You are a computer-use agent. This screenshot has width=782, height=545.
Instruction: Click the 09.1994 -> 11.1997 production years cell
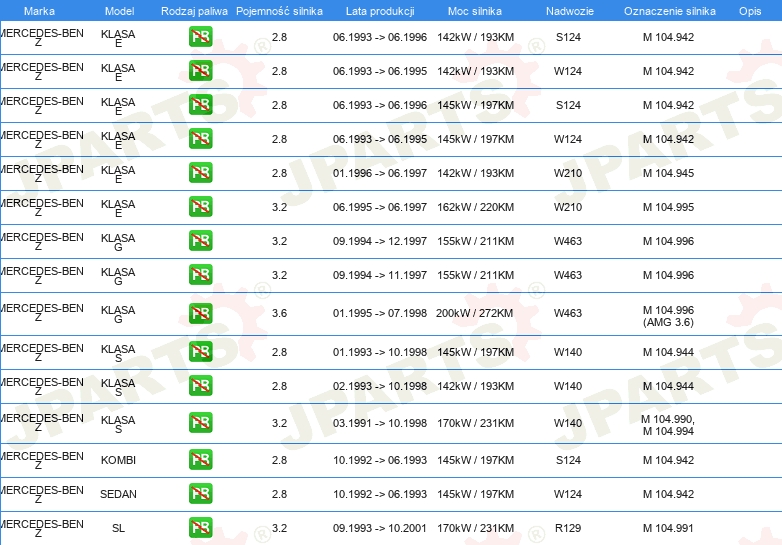(x=380, y=275)
